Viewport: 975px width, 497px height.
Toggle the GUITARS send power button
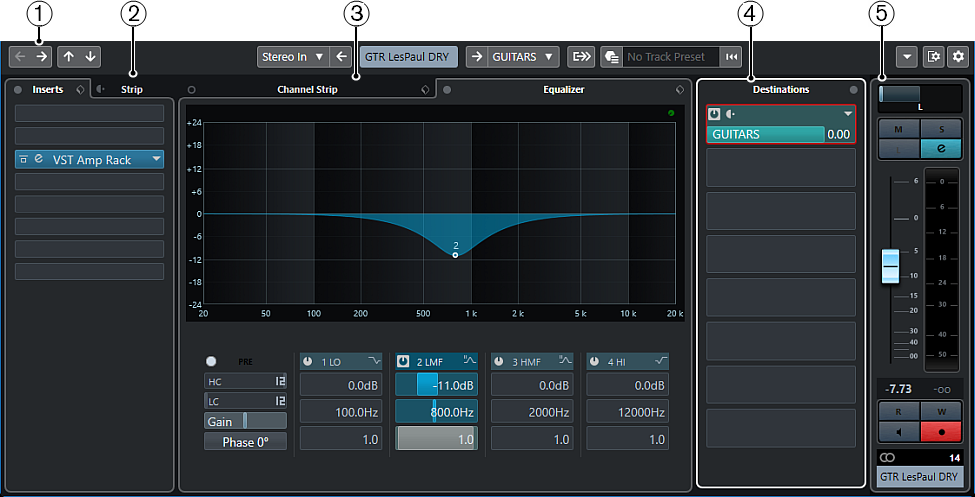pos(715,114)
